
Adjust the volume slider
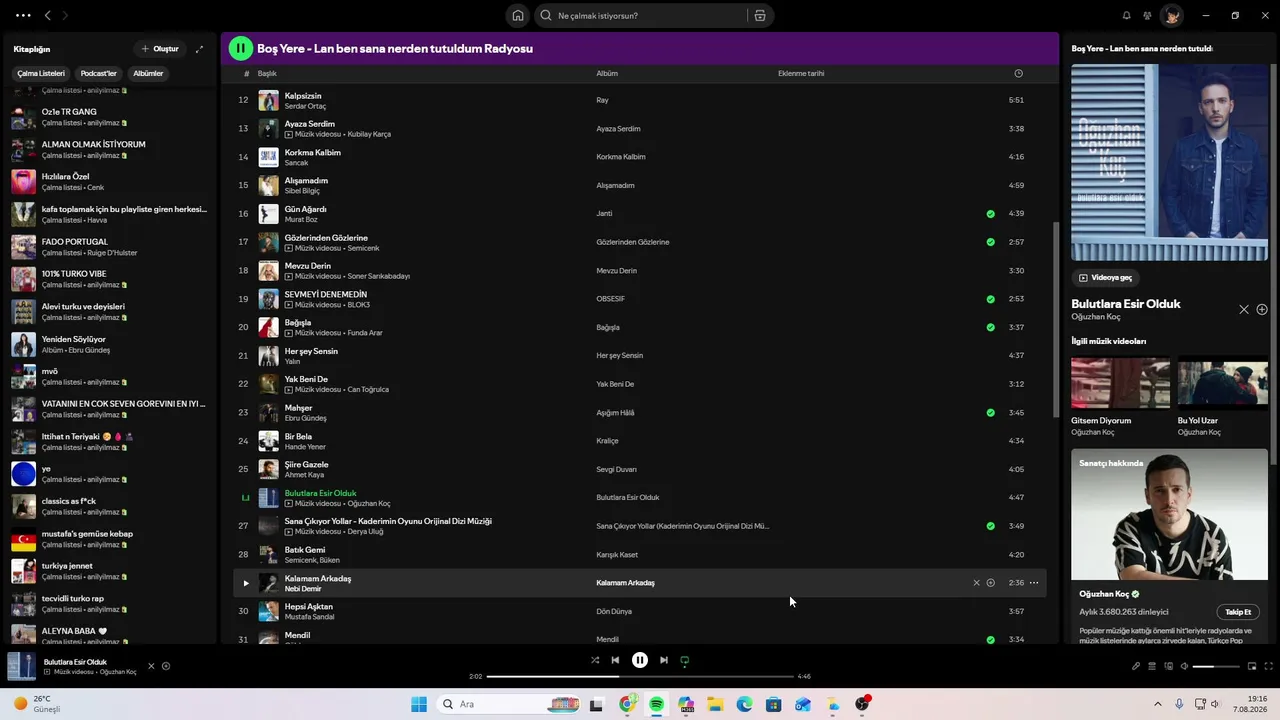[1216, 666]
